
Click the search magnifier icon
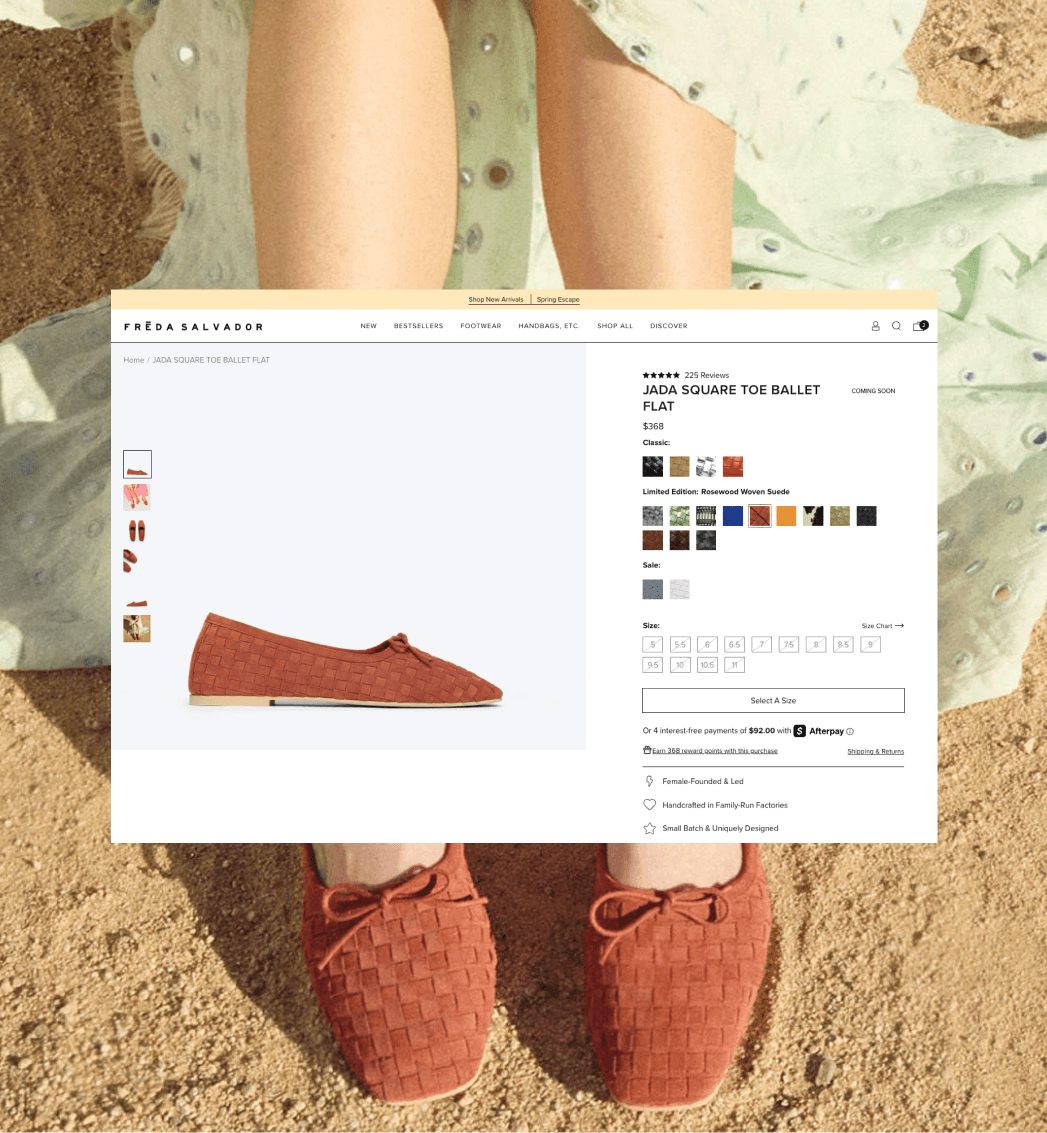coord(896,325)
